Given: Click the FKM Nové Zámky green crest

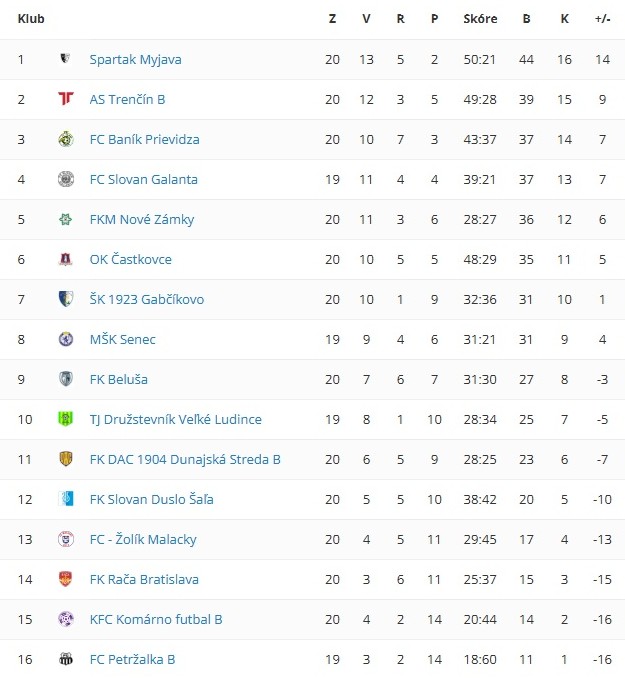Looking at the screenshot, I should click(x=66, y=219).
